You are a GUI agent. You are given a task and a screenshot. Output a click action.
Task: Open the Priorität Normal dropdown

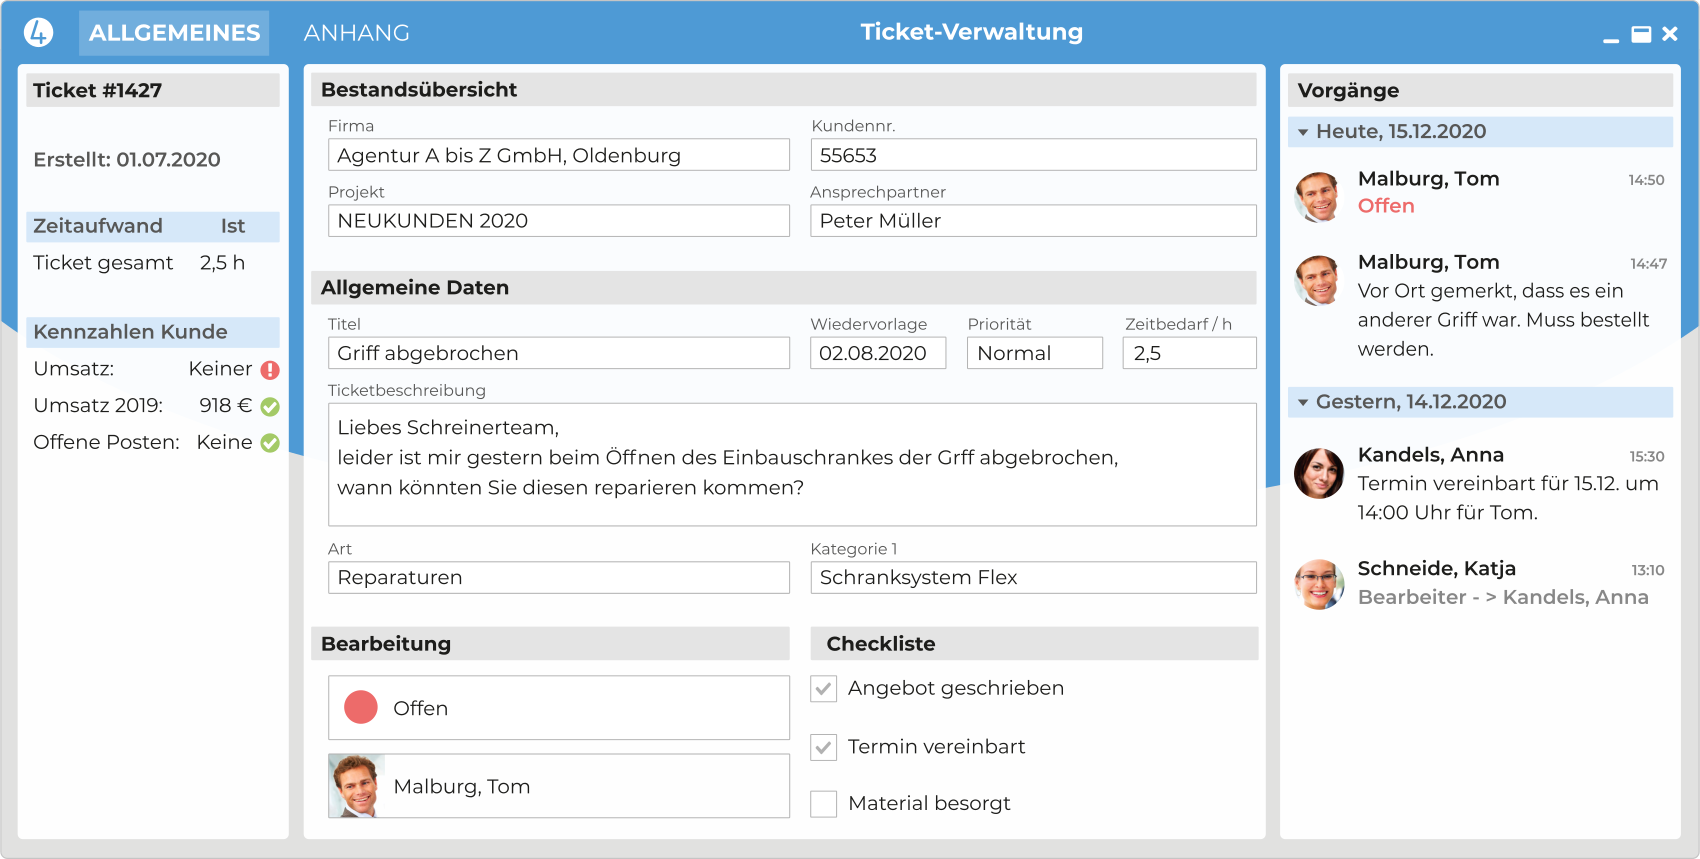coord(1034,353)
